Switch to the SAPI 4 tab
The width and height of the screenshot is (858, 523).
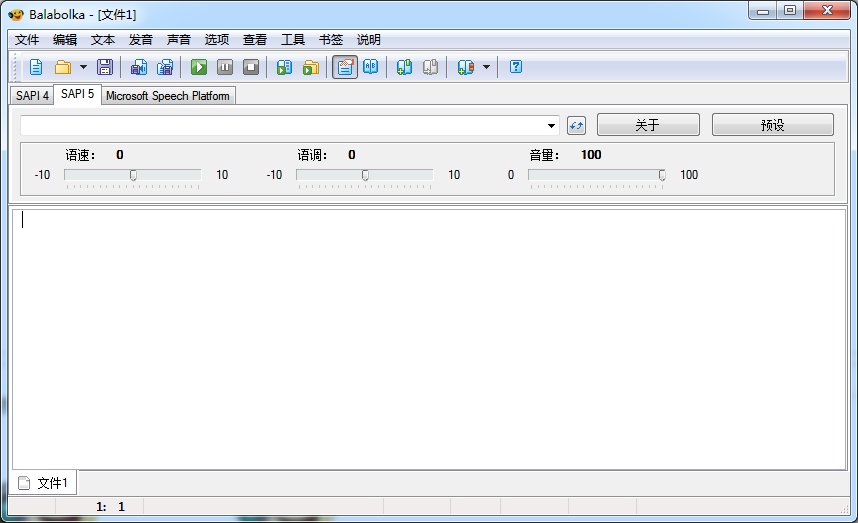coord(32,96)
